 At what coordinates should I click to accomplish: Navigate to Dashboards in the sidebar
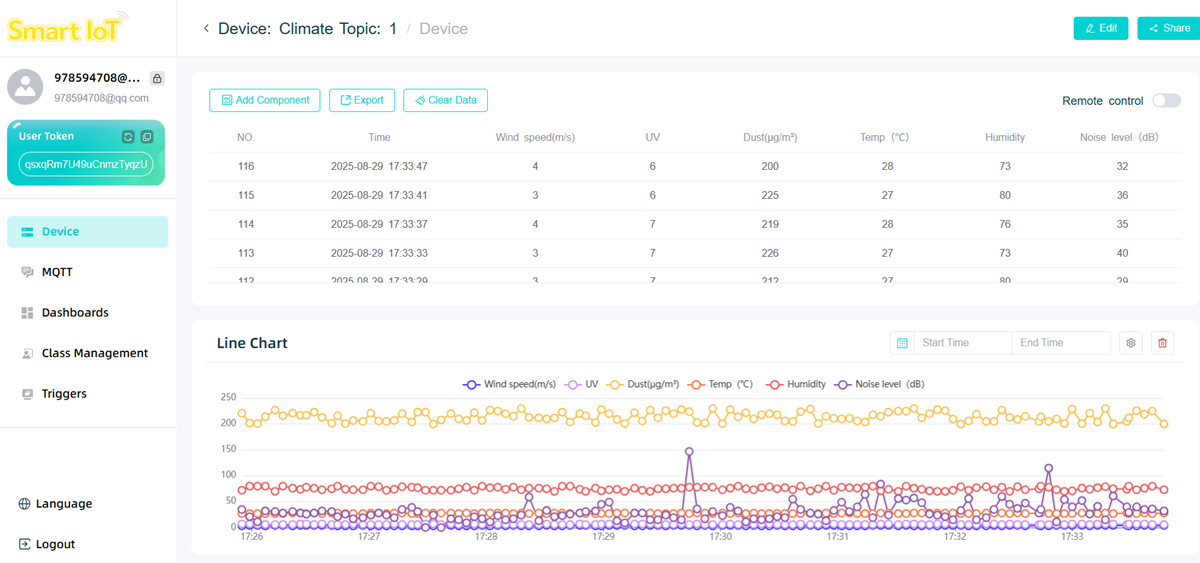74,313
